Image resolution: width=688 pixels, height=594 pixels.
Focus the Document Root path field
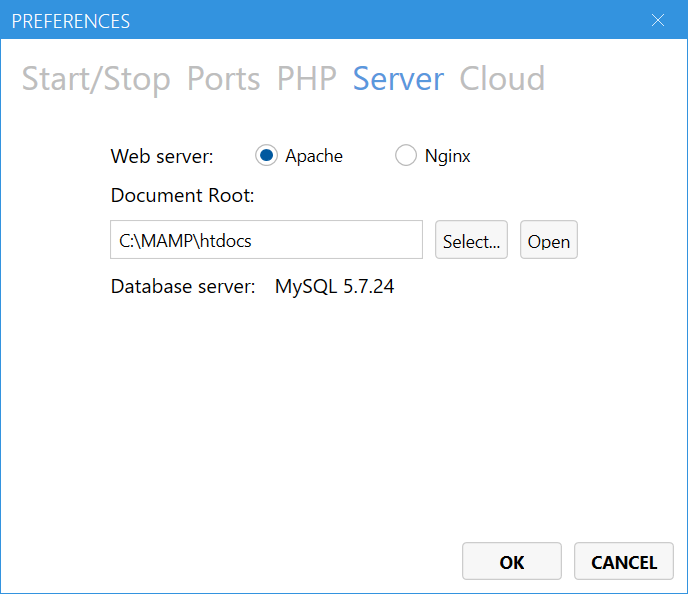coord(266,240)
